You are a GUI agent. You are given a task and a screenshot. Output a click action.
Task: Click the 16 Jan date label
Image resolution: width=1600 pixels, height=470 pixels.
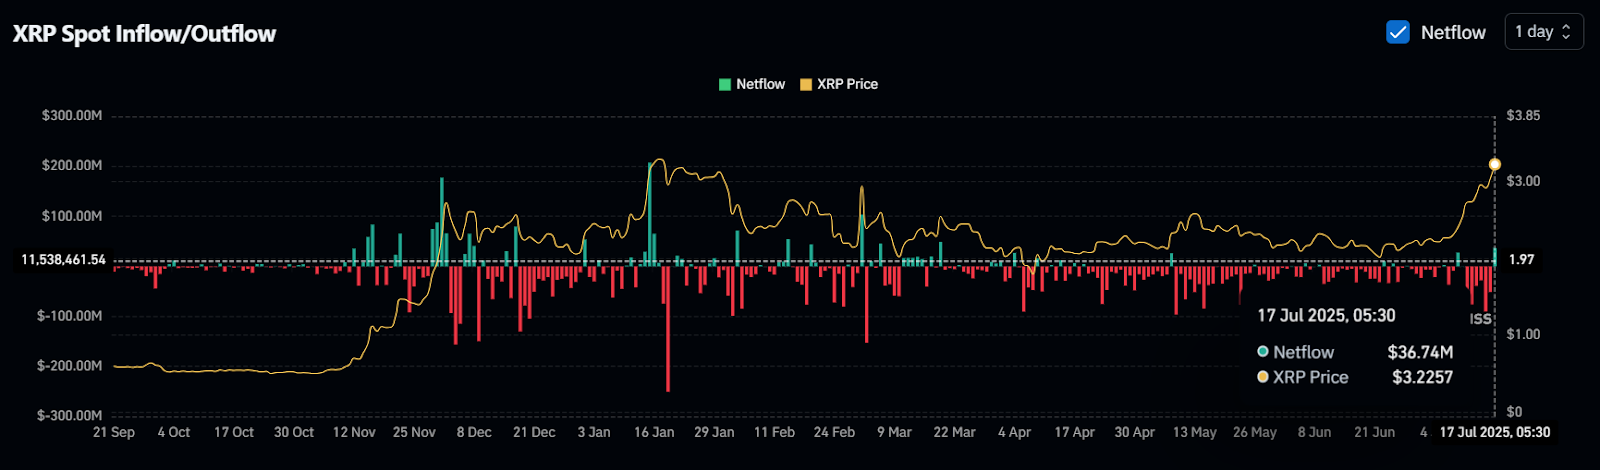tap(654, 433)
